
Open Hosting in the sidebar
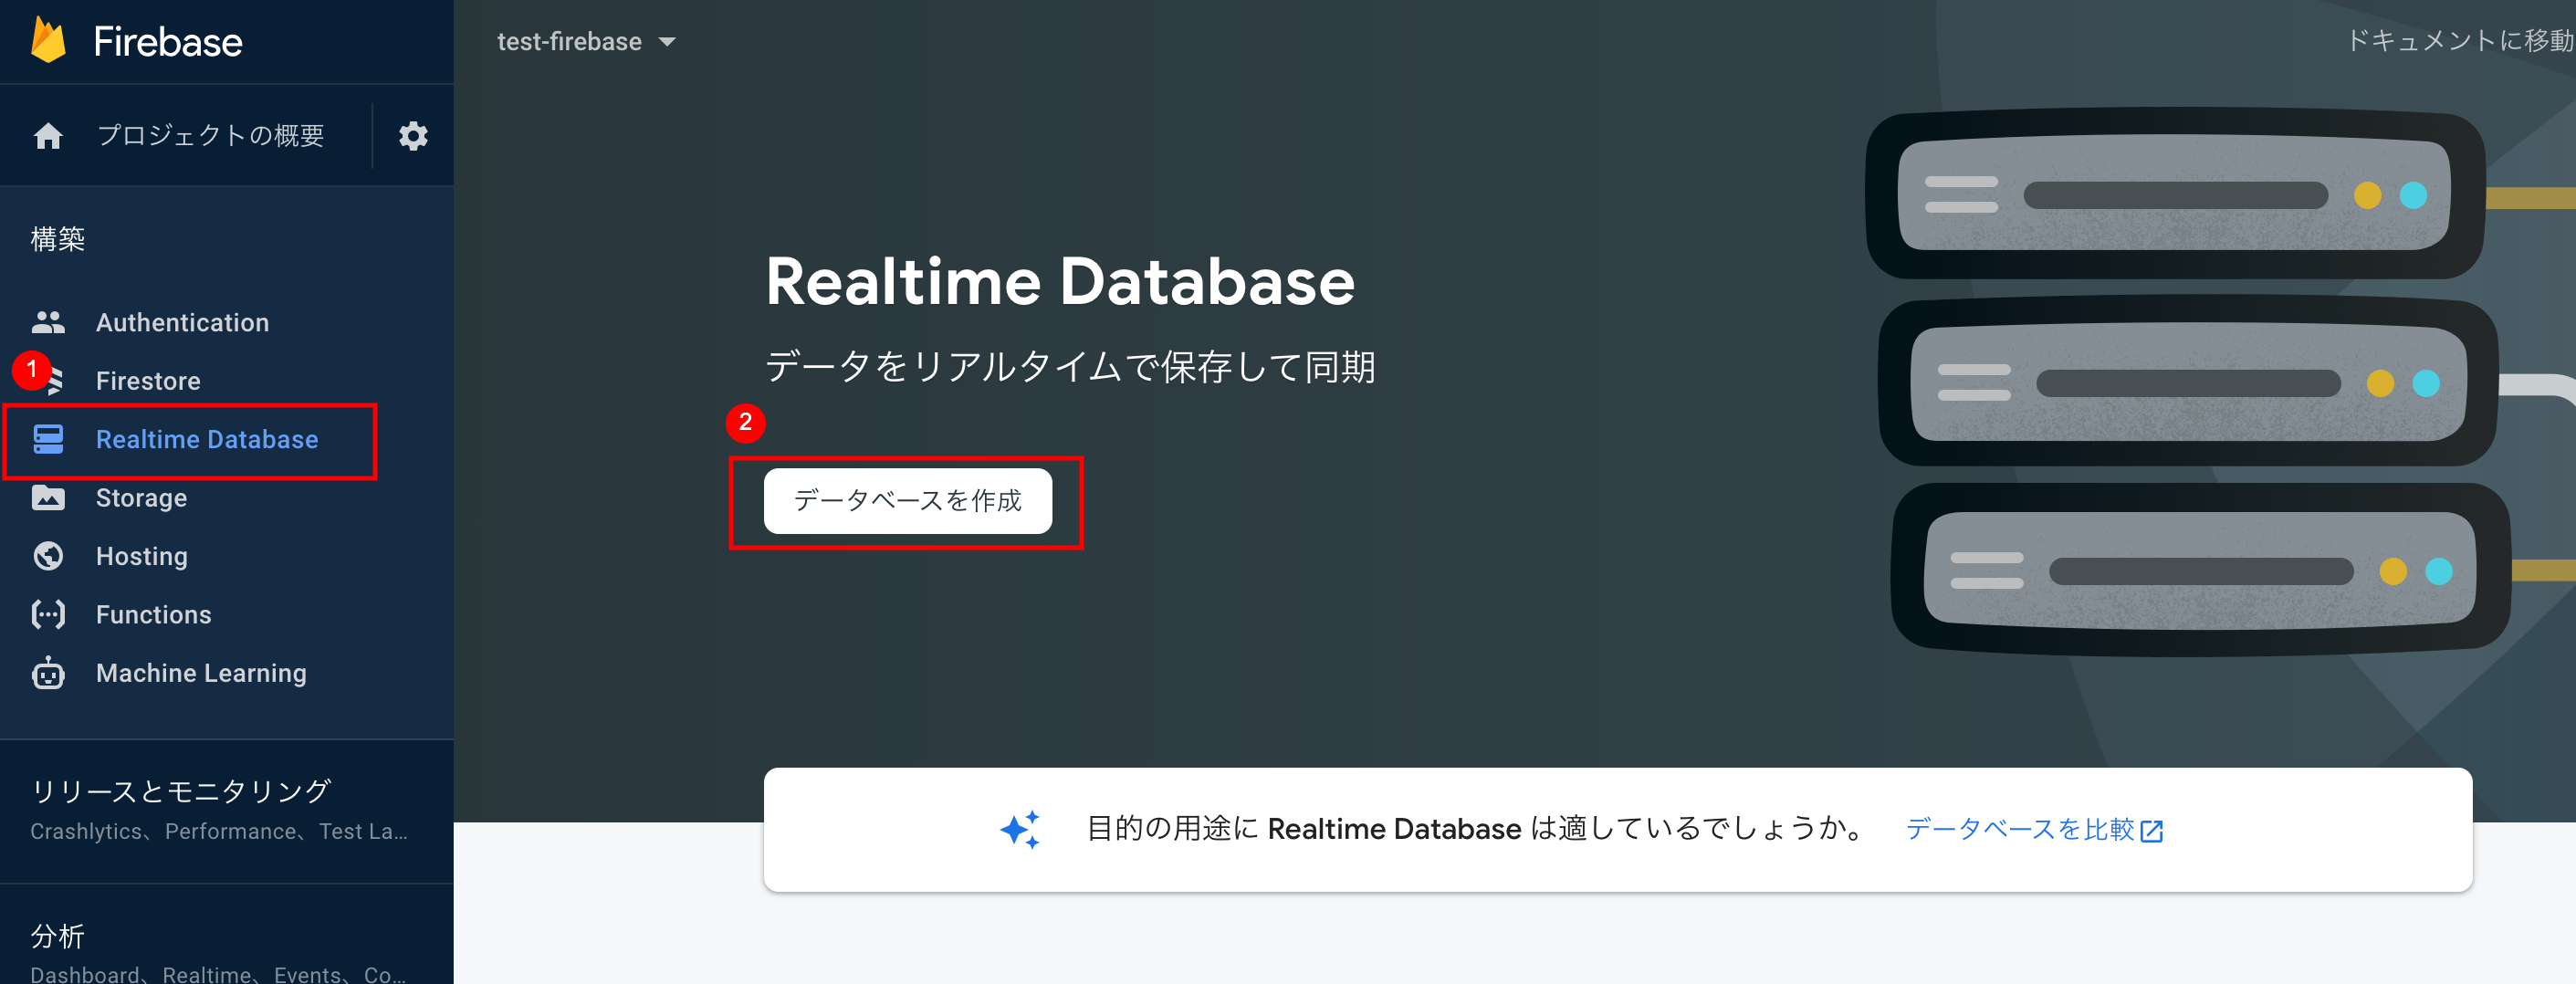[142, 556]
